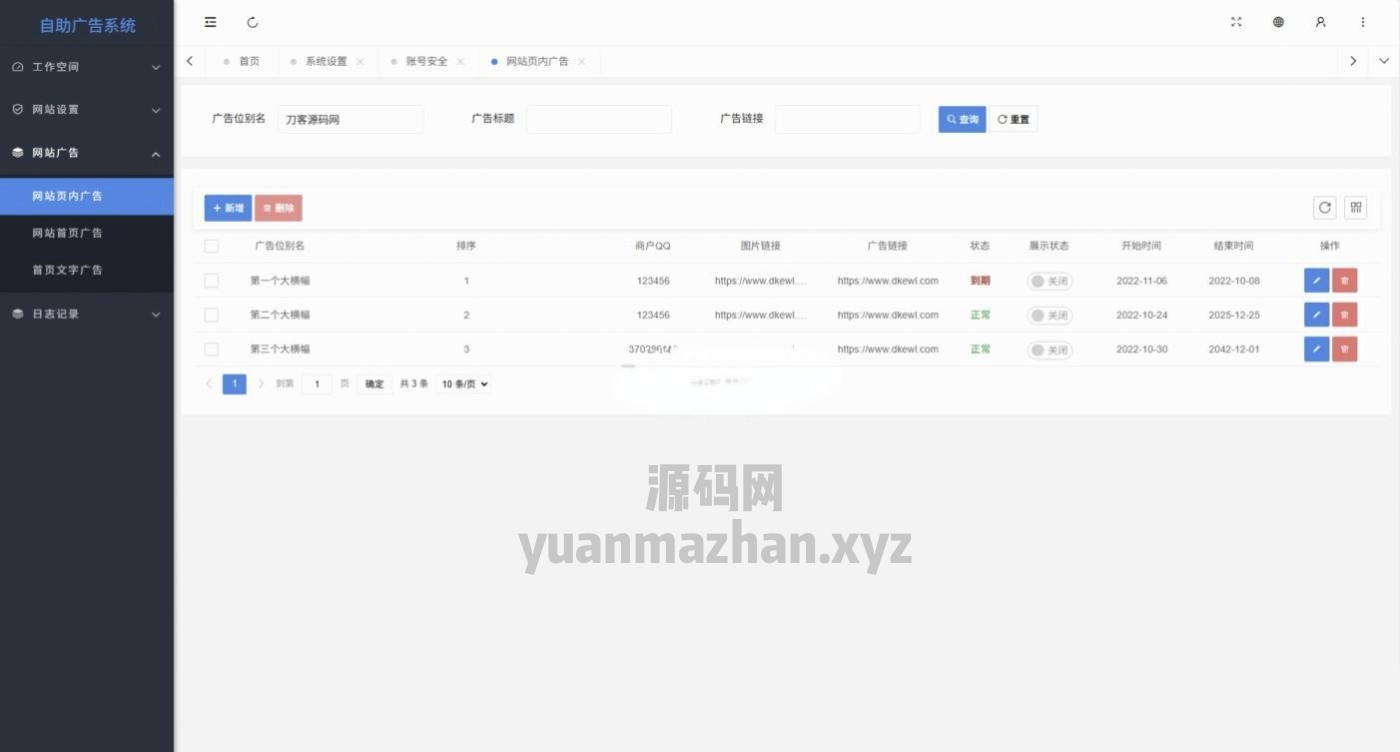Delete the 第三个大横幅 row via trash icon
The height and width of the screenshot is (752, 1400).
pyautogui.click(x=1344, y=349)
